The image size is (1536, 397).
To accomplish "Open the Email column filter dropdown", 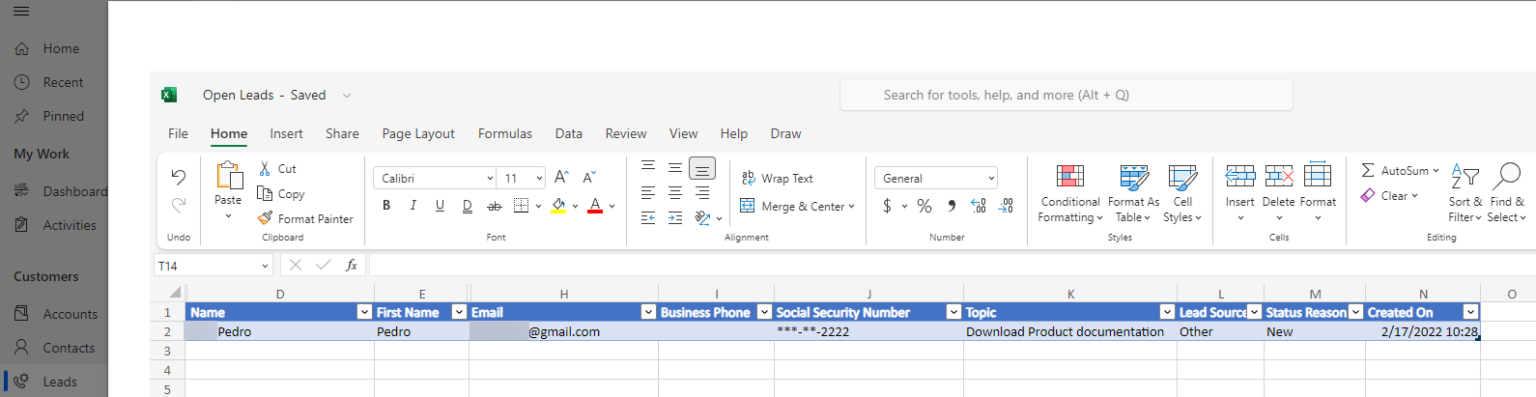I will pos(649,312).
